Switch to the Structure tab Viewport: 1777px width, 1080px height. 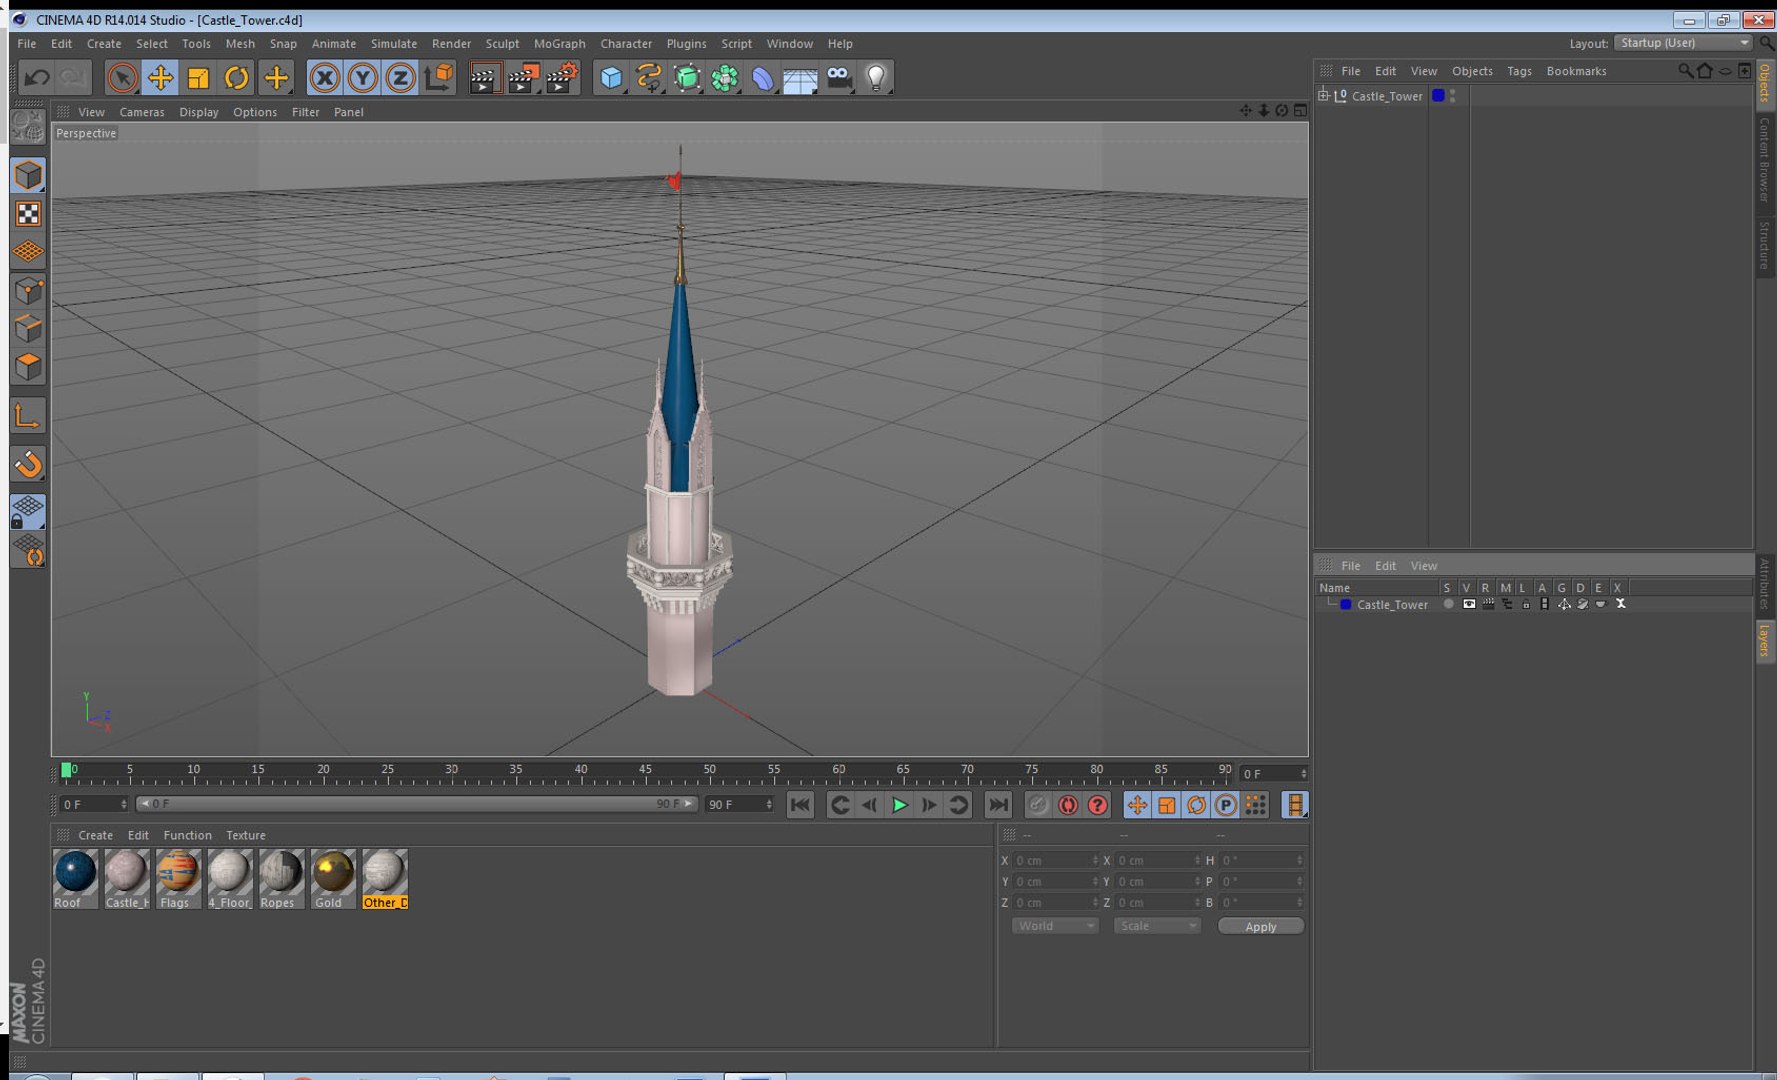1765,245
